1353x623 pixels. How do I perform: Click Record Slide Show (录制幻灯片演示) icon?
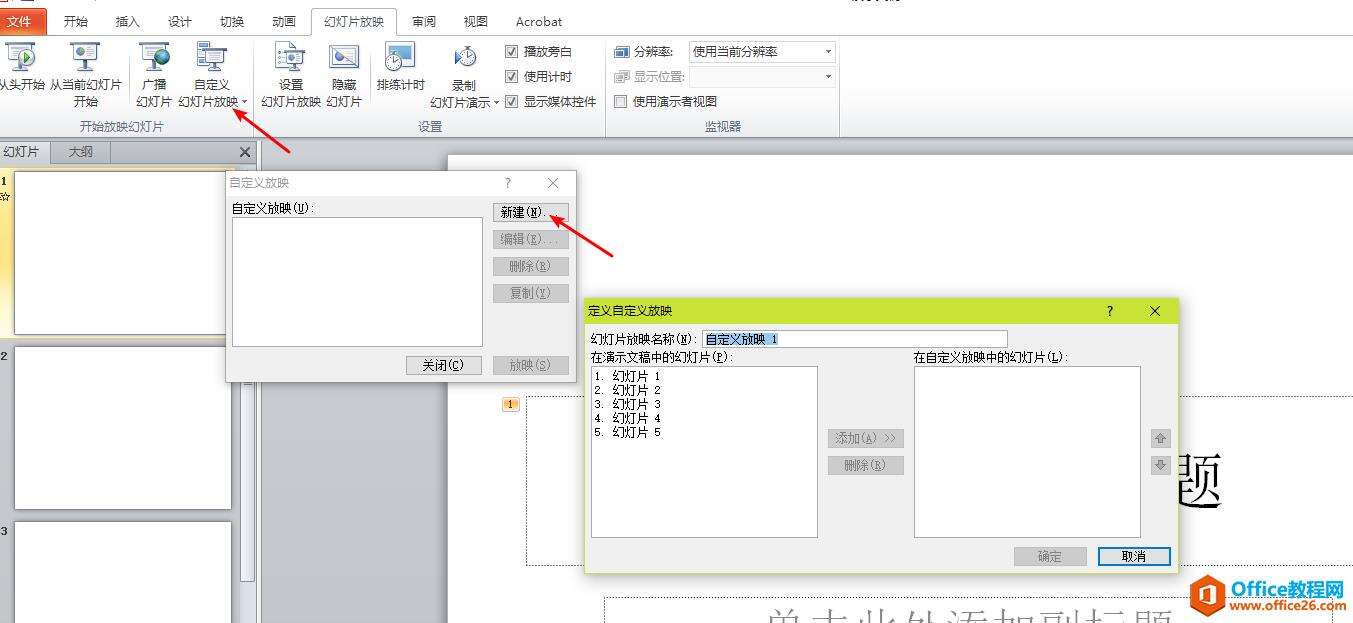coord(465,57)
